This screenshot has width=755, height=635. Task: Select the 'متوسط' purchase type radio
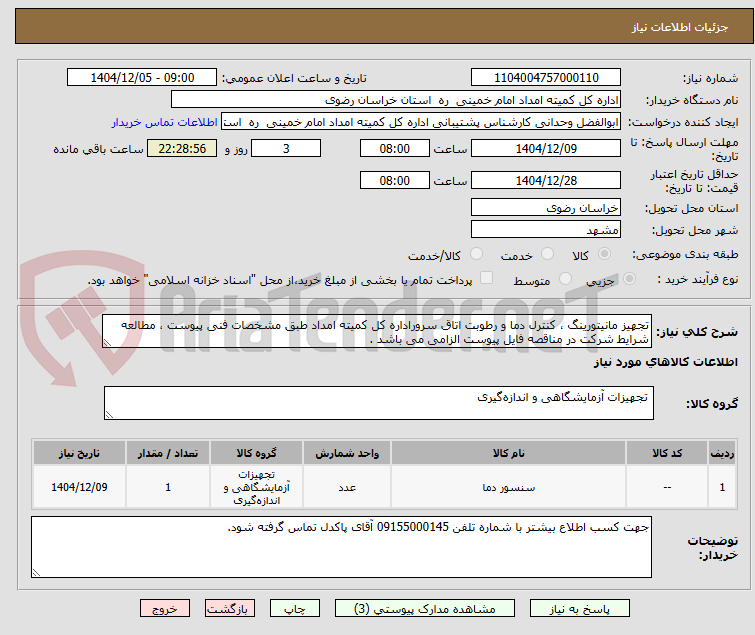click(x=565, y=279)
